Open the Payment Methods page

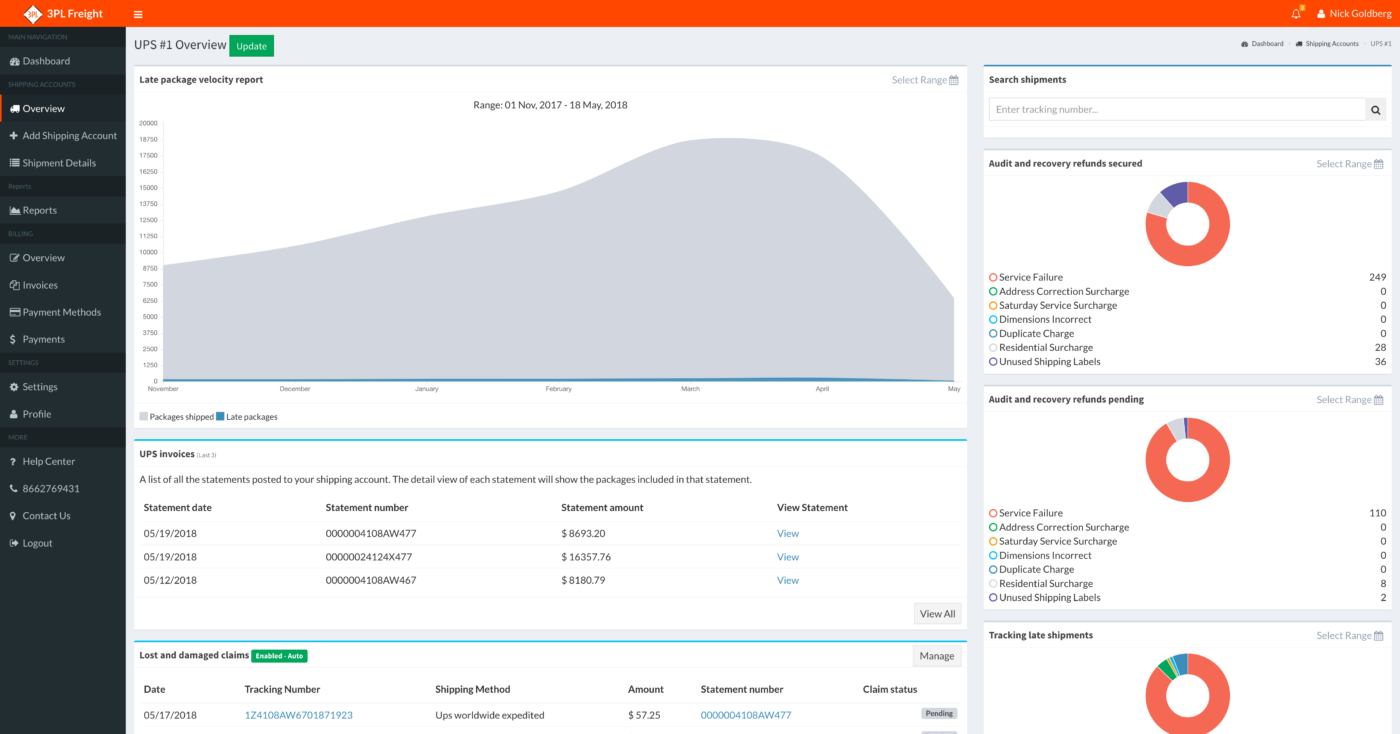click(x=63, y=312)
